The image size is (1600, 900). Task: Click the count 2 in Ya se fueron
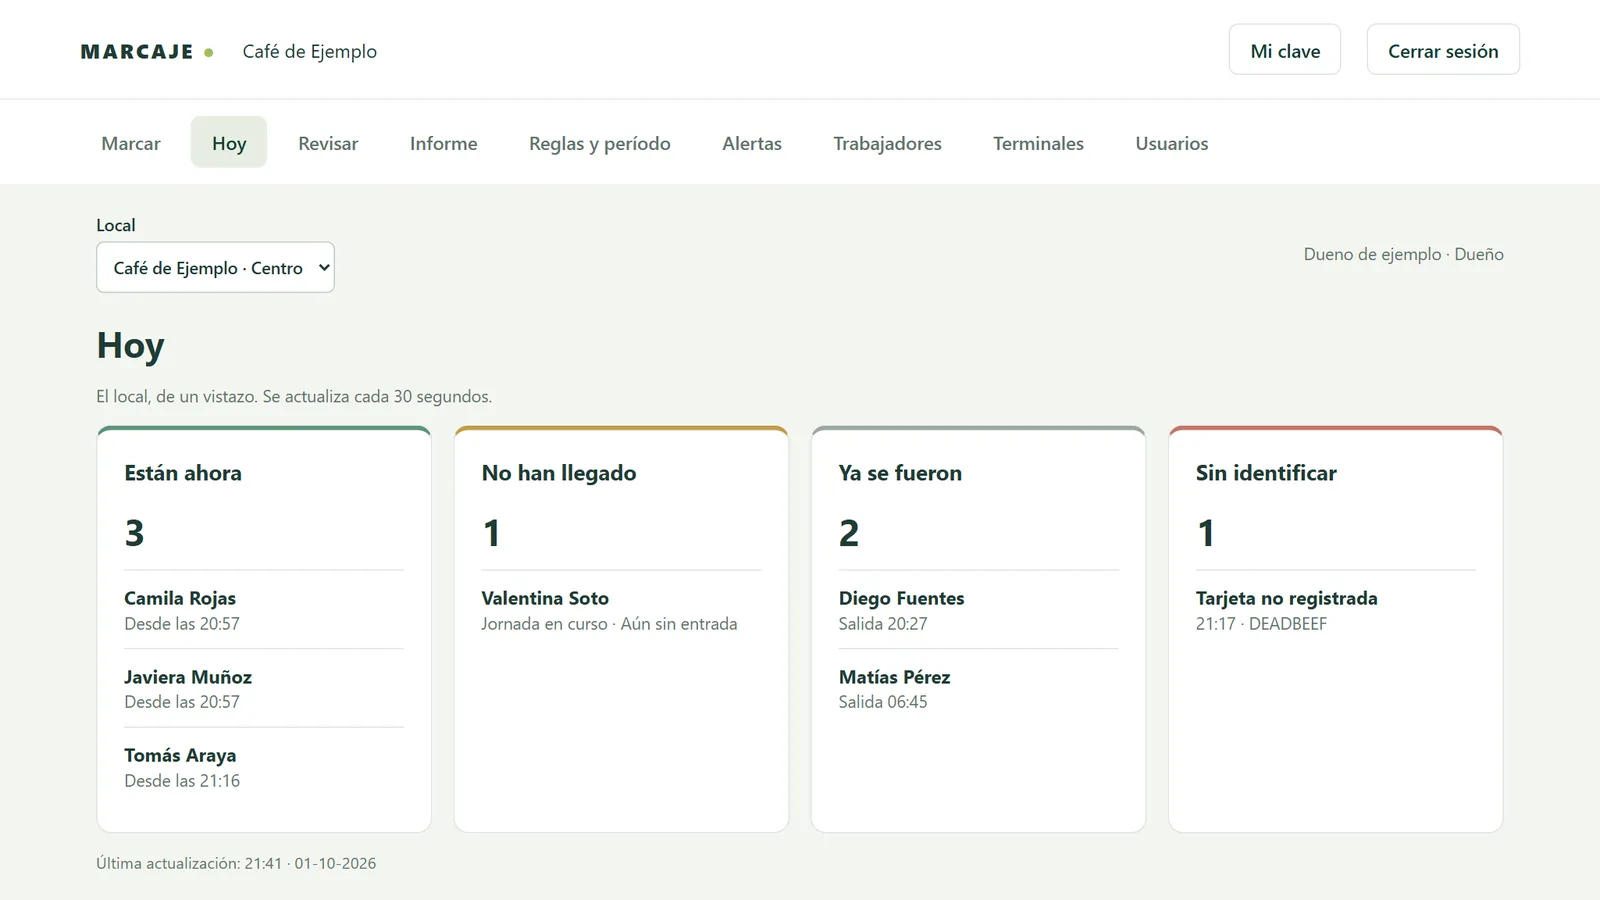click(848, 533)
